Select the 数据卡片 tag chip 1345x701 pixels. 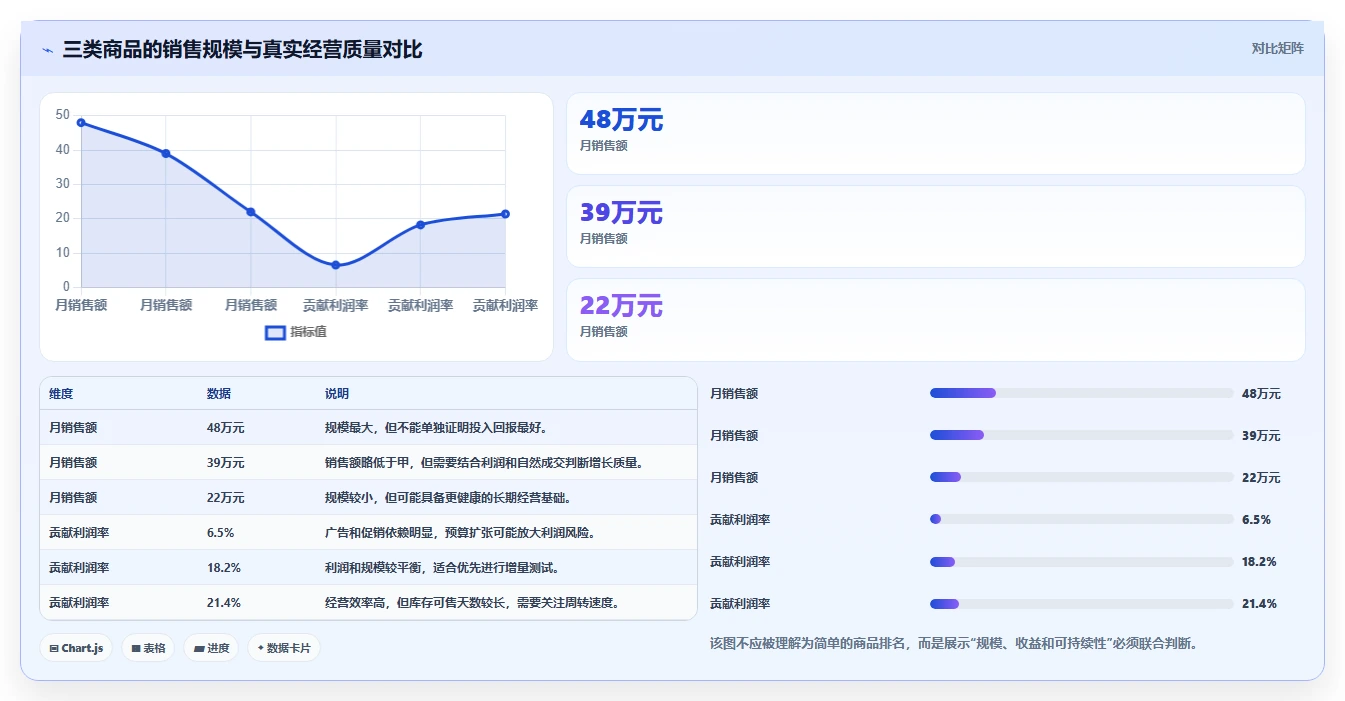click(284, 648)
